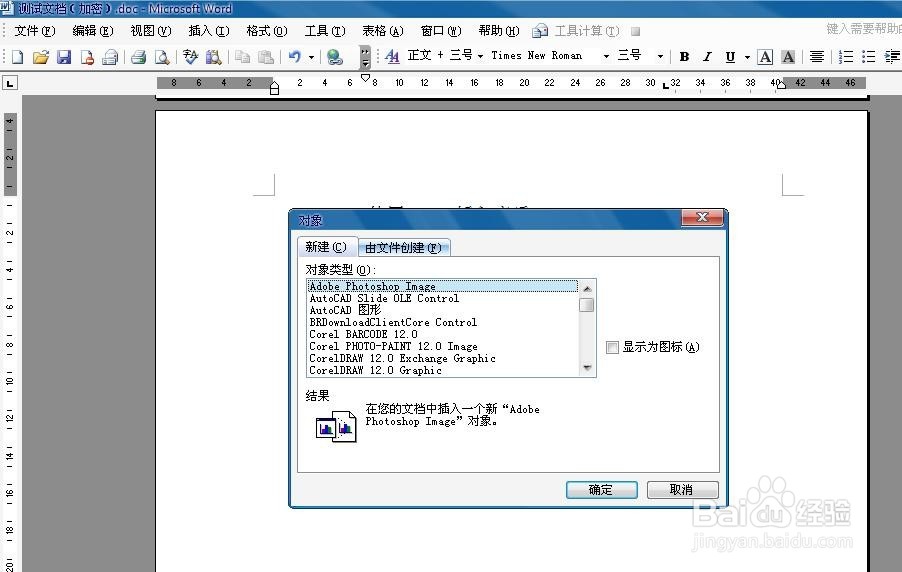Click the Research binoculars book icon
This screenshot has height=572, width=902.
pos(213,57)
